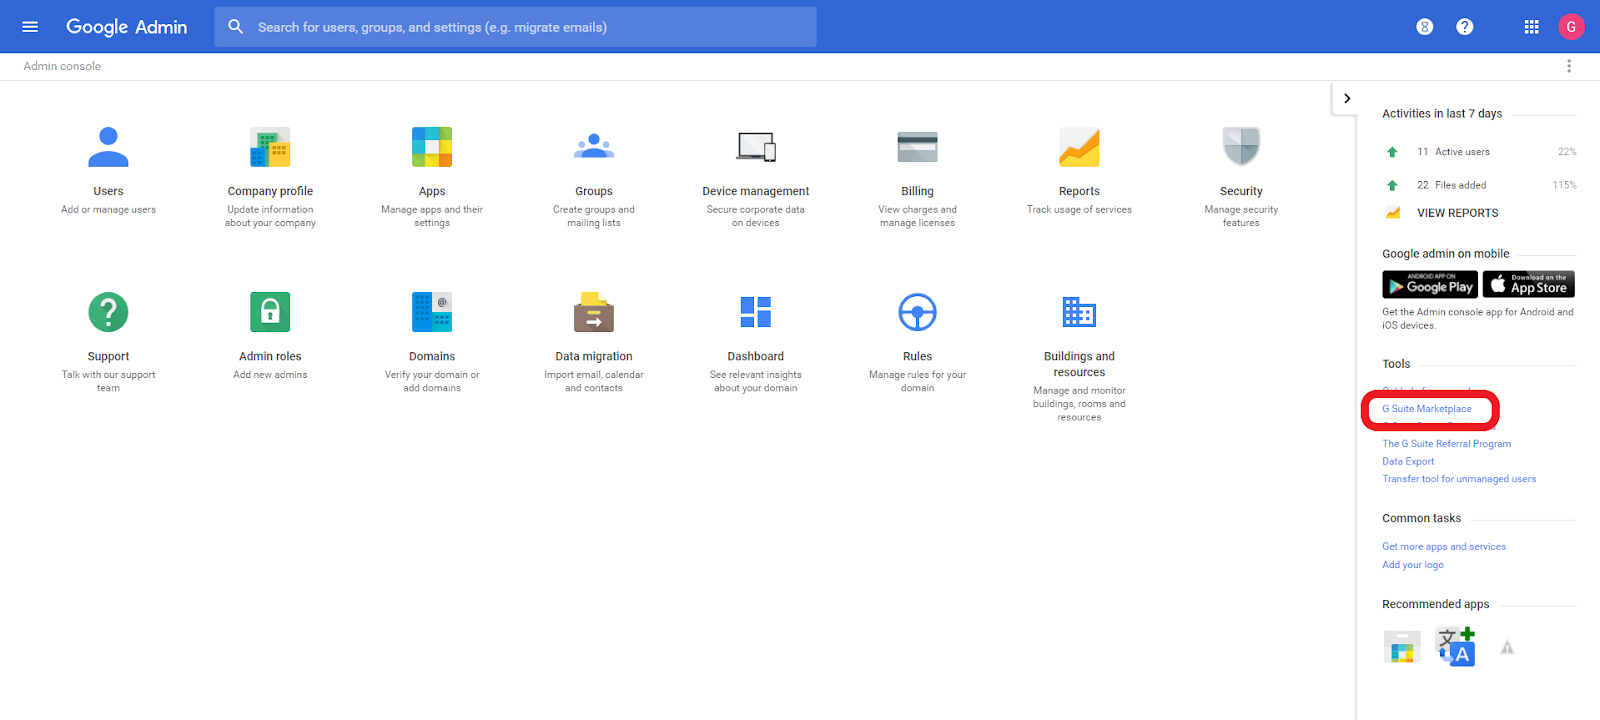
Task: Click 'Track usage of services' description
Action: pyautogui.click(x=1079, y=210)
